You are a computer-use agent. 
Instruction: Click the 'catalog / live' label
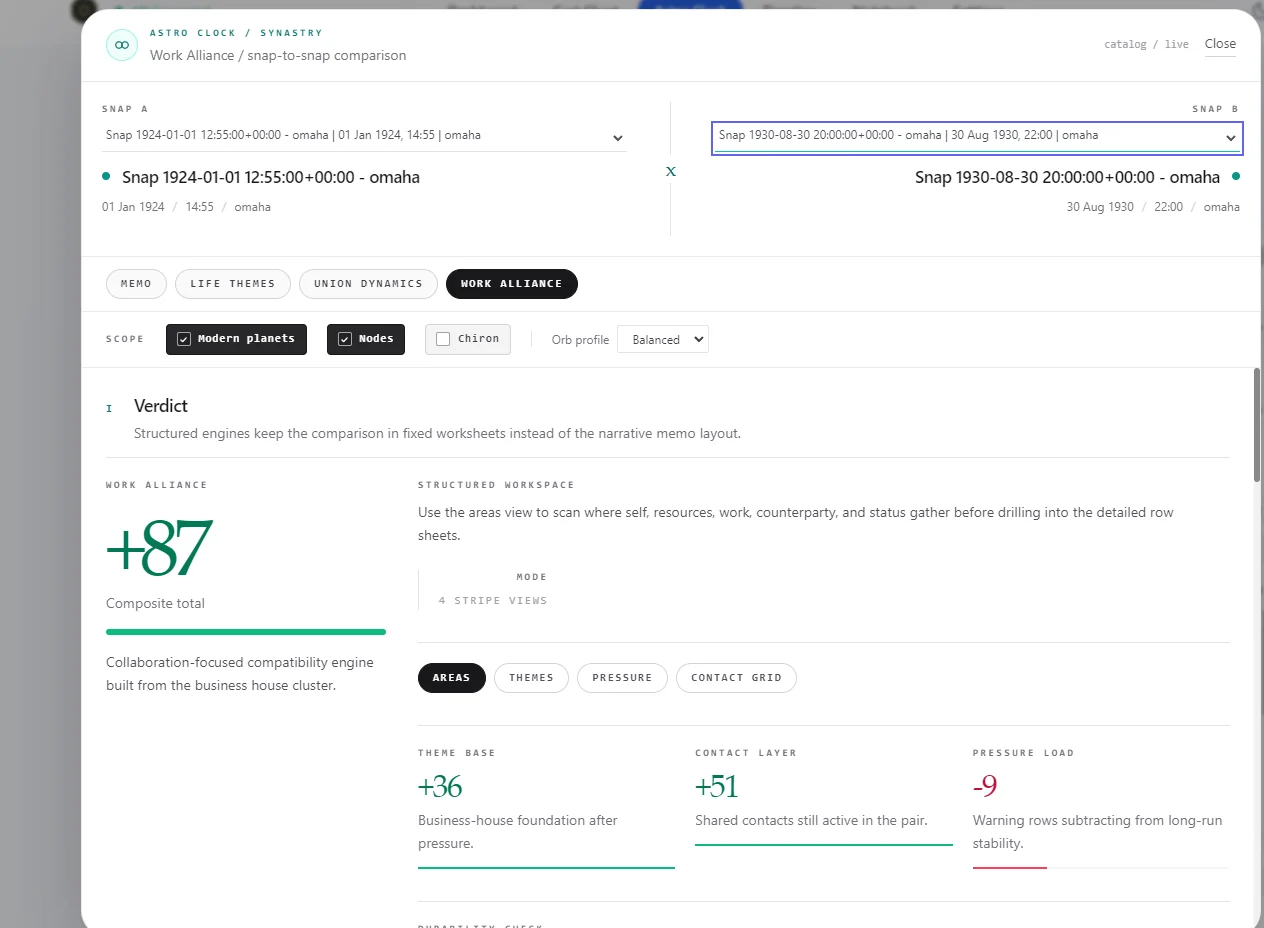1146,44
